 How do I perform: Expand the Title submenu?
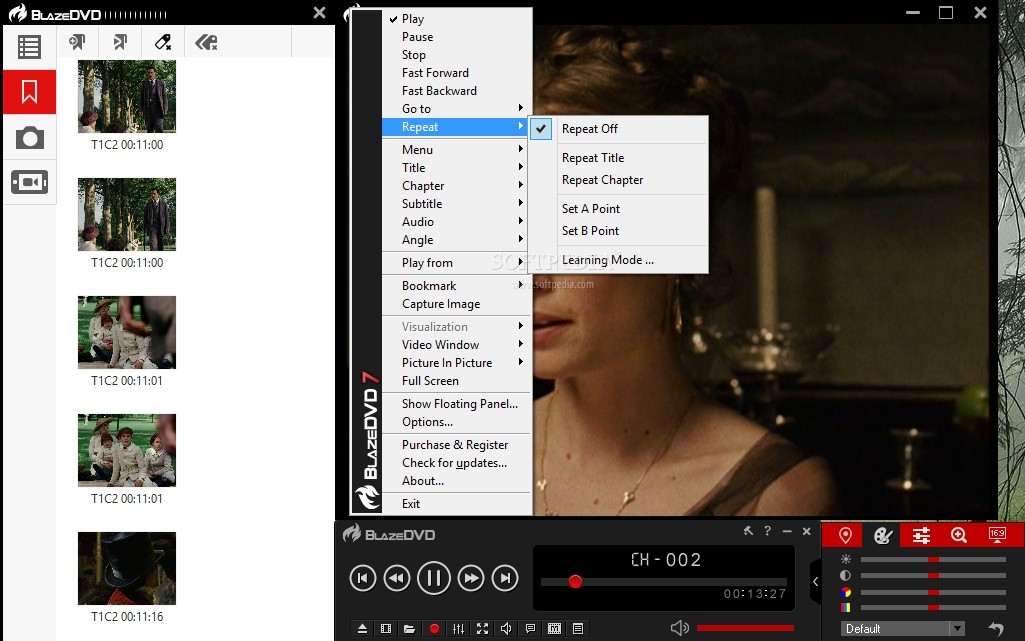click(456, 168)
